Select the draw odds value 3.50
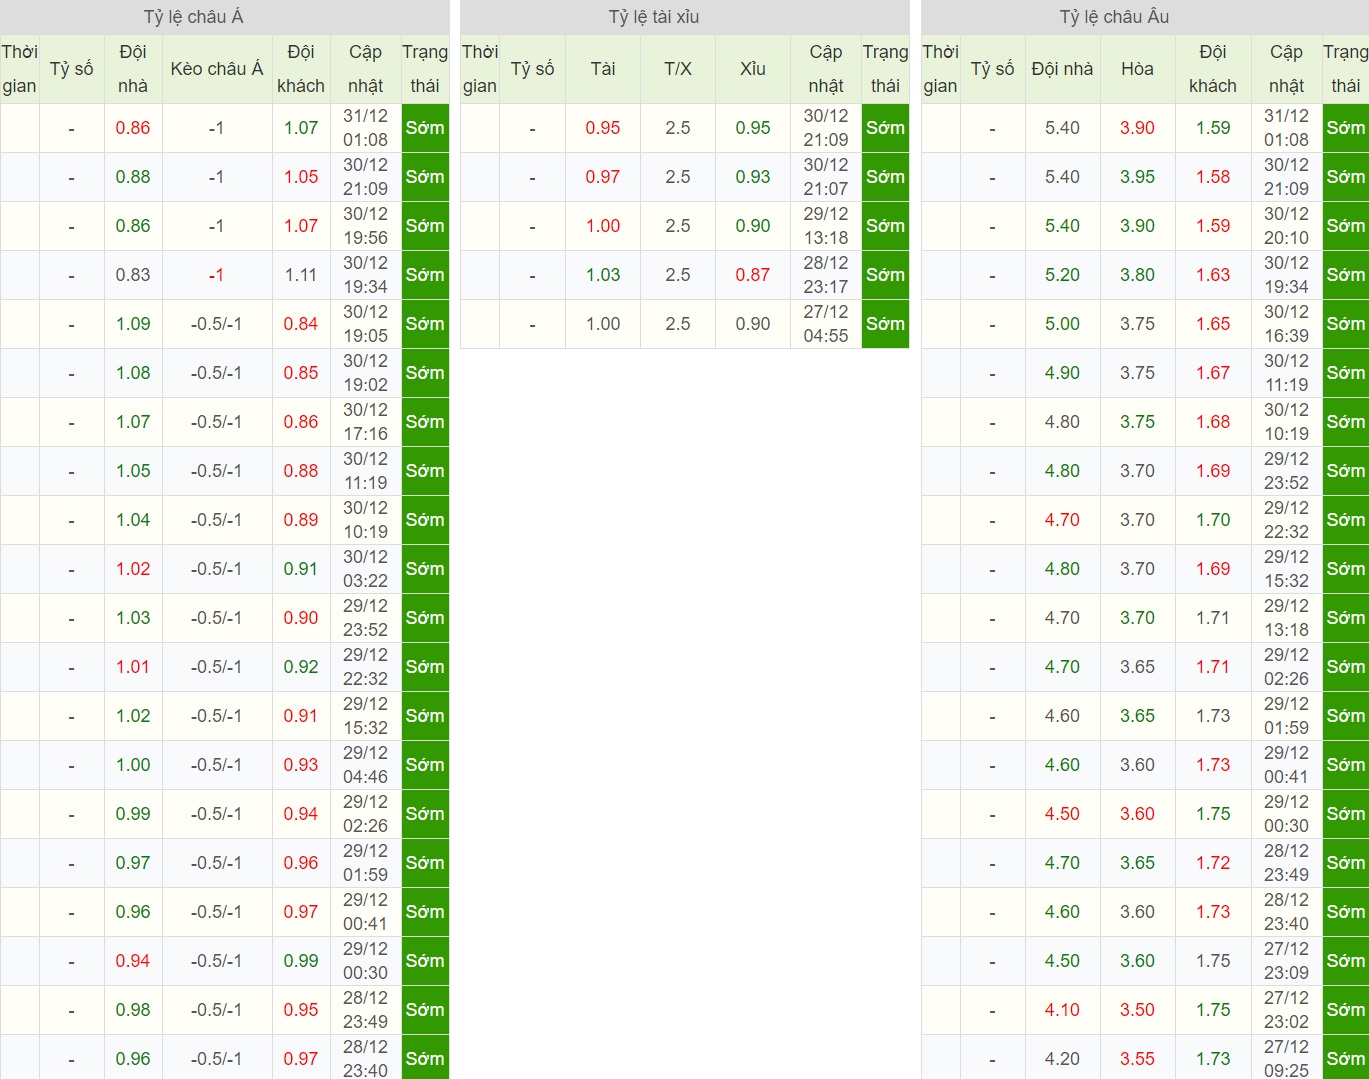Image resolution: width=1369 pixels, height=1079 pixels. click(1137, 1010)
